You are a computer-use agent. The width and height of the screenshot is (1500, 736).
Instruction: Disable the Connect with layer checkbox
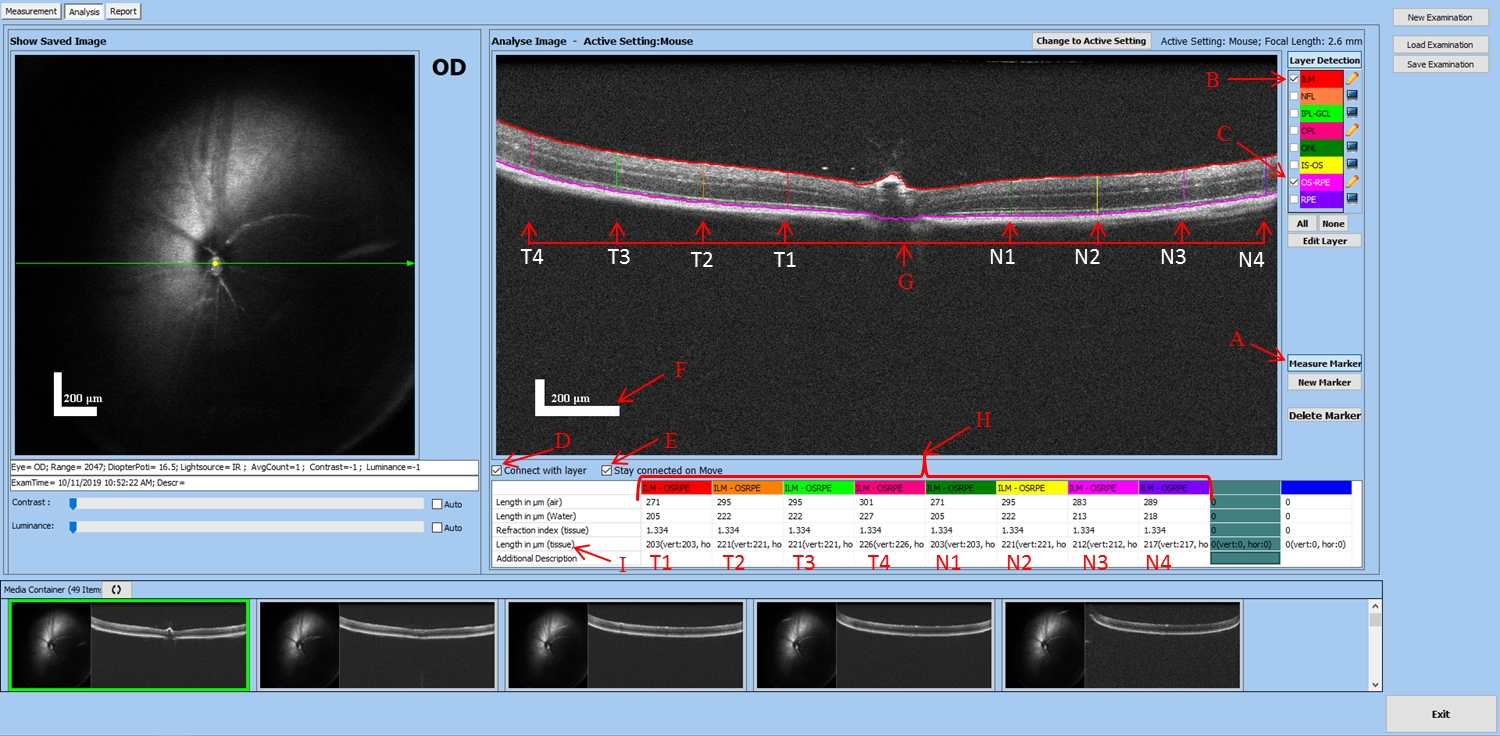click(x=497, y=470)
